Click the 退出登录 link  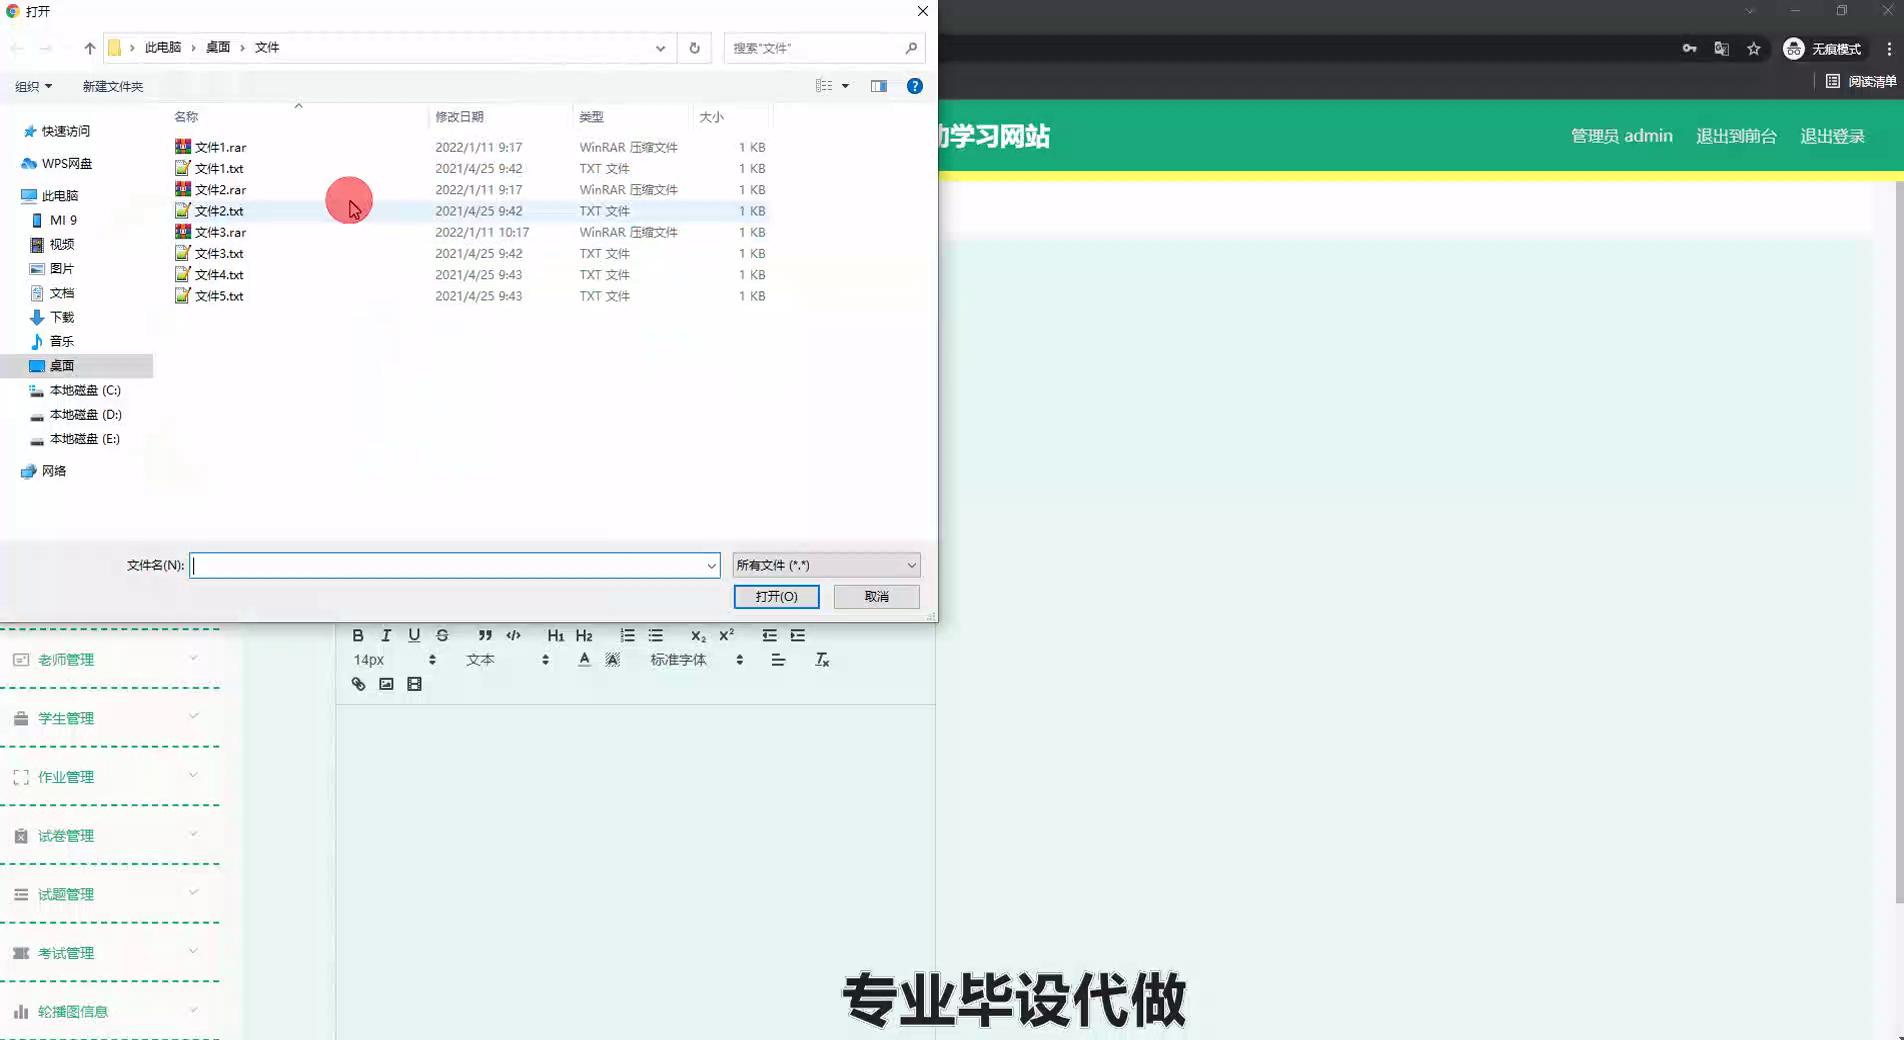pyautogui.click(x=1832, y=136)
